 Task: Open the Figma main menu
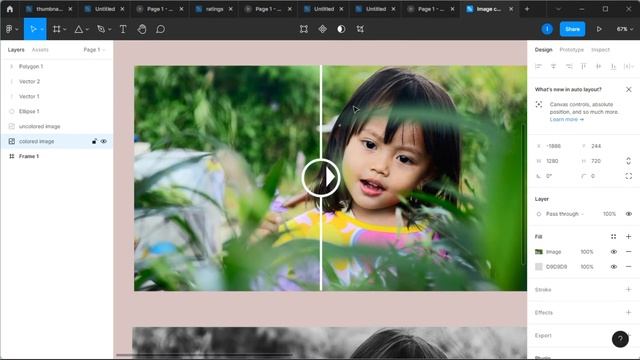[11, 29]
